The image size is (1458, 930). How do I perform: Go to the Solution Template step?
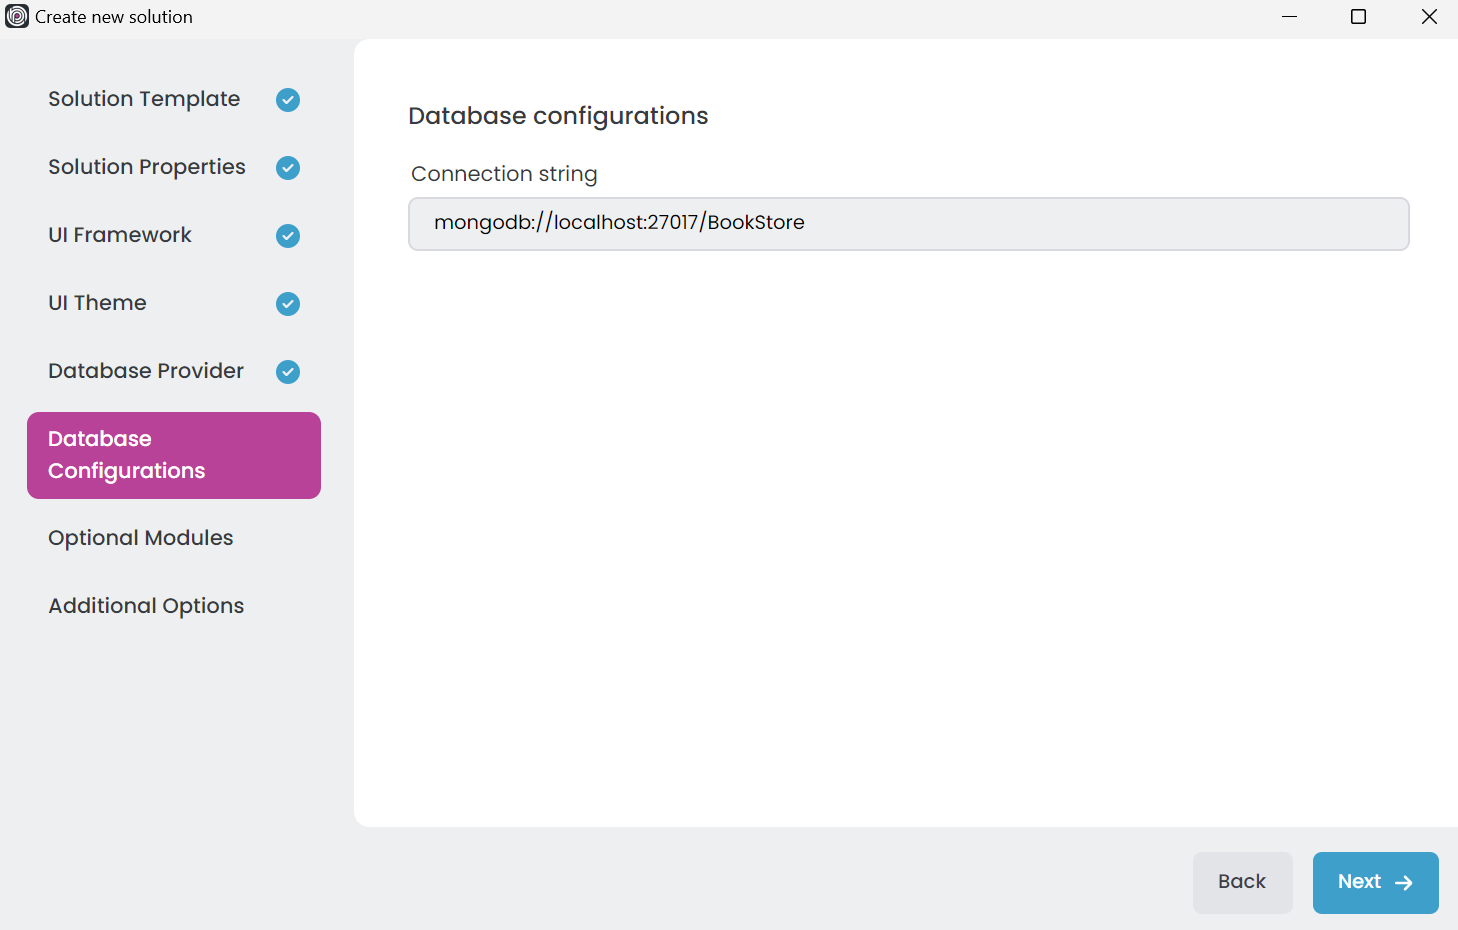[x=144, y=99]
